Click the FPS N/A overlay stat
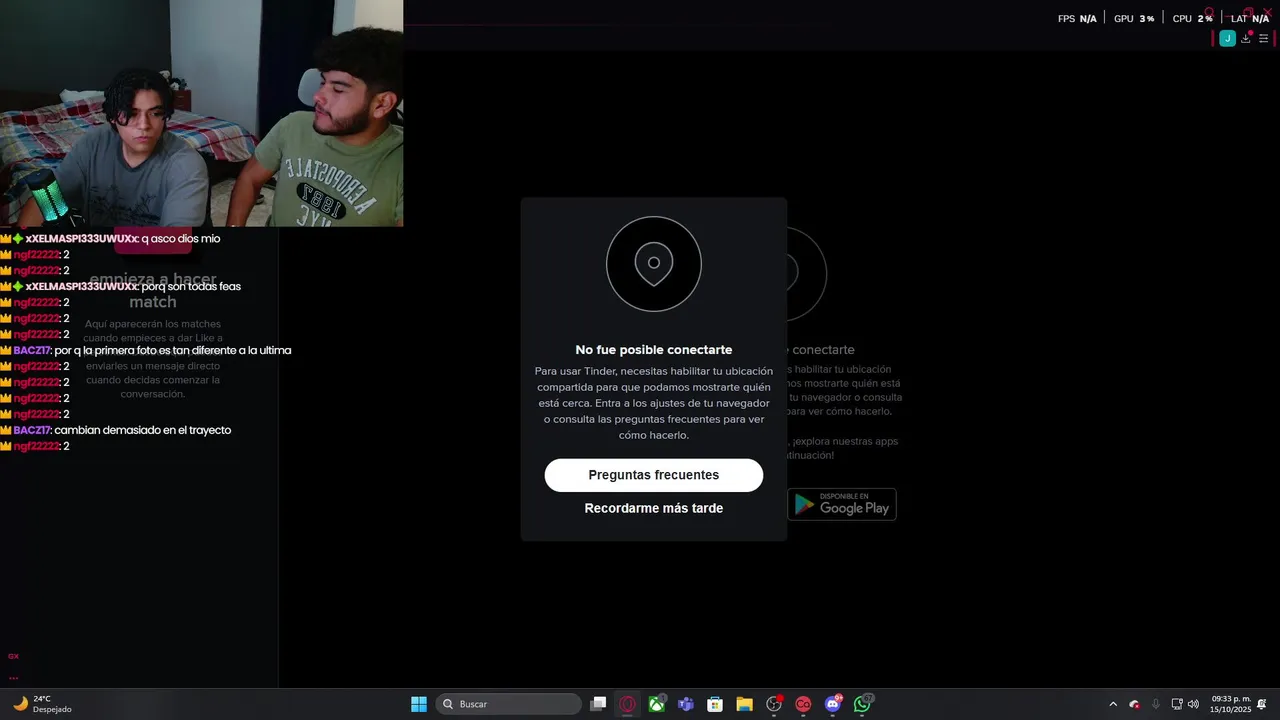 (x=1077, y=19)
